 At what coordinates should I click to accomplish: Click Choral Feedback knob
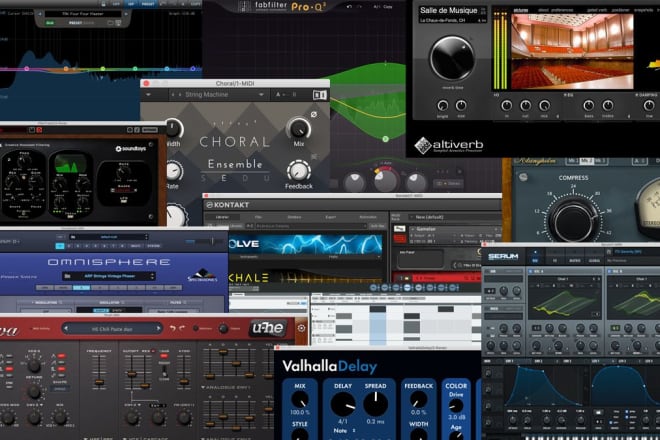pos(298,171)
